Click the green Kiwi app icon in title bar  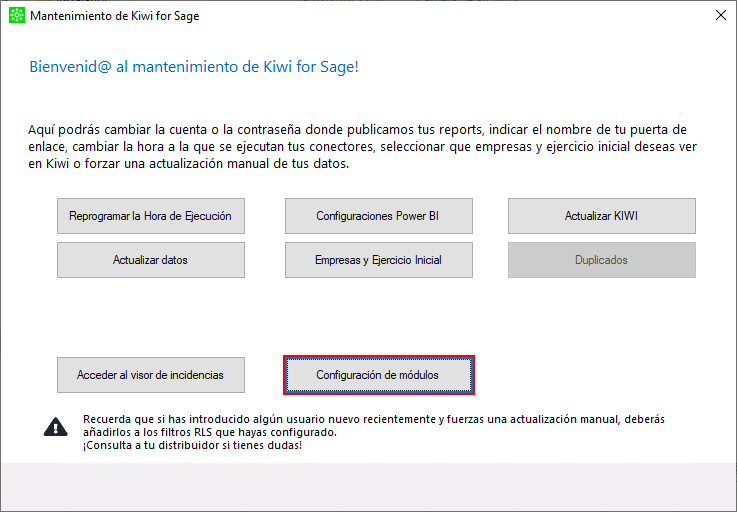pos(17,16)
